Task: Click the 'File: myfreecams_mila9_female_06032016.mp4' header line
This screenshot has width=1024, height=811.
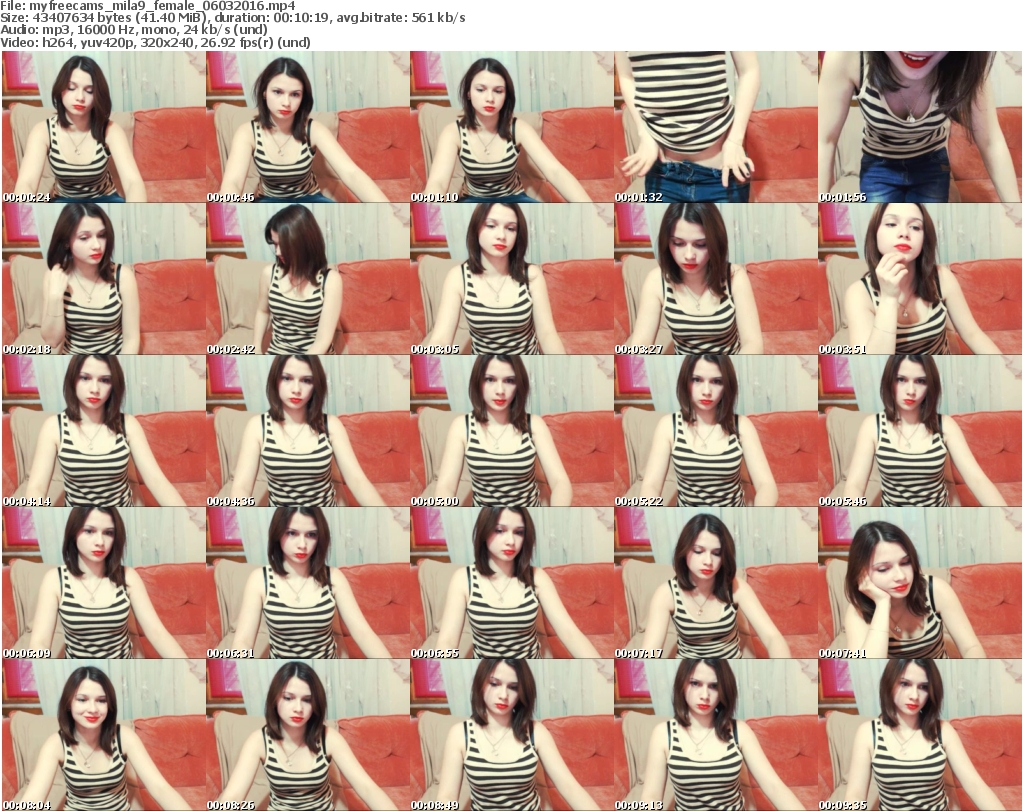Action: click(148, 6)
